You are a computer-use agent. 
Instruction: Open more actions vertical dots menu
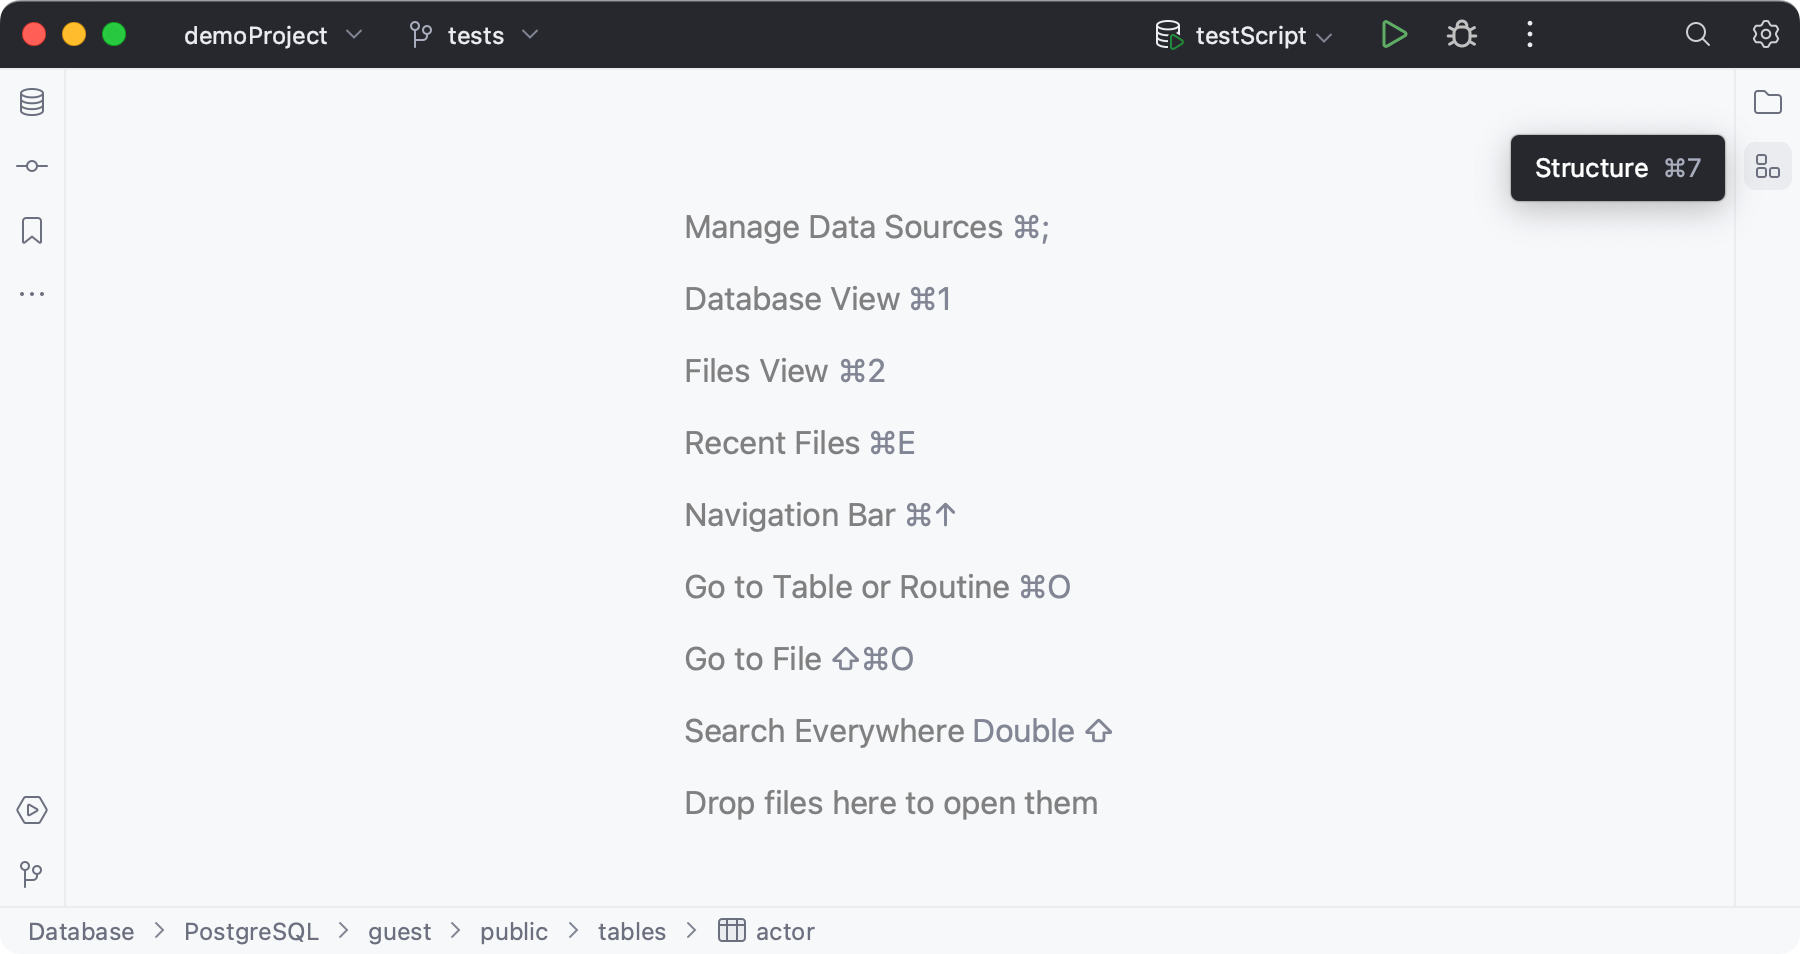click(x=1530, y=35)
